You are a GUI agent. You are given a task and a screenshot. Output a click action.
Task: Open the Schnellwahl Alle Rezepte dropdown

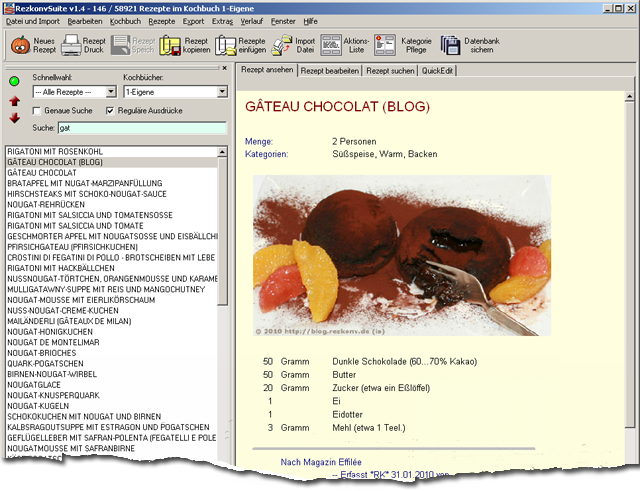[x=111, y=92]
